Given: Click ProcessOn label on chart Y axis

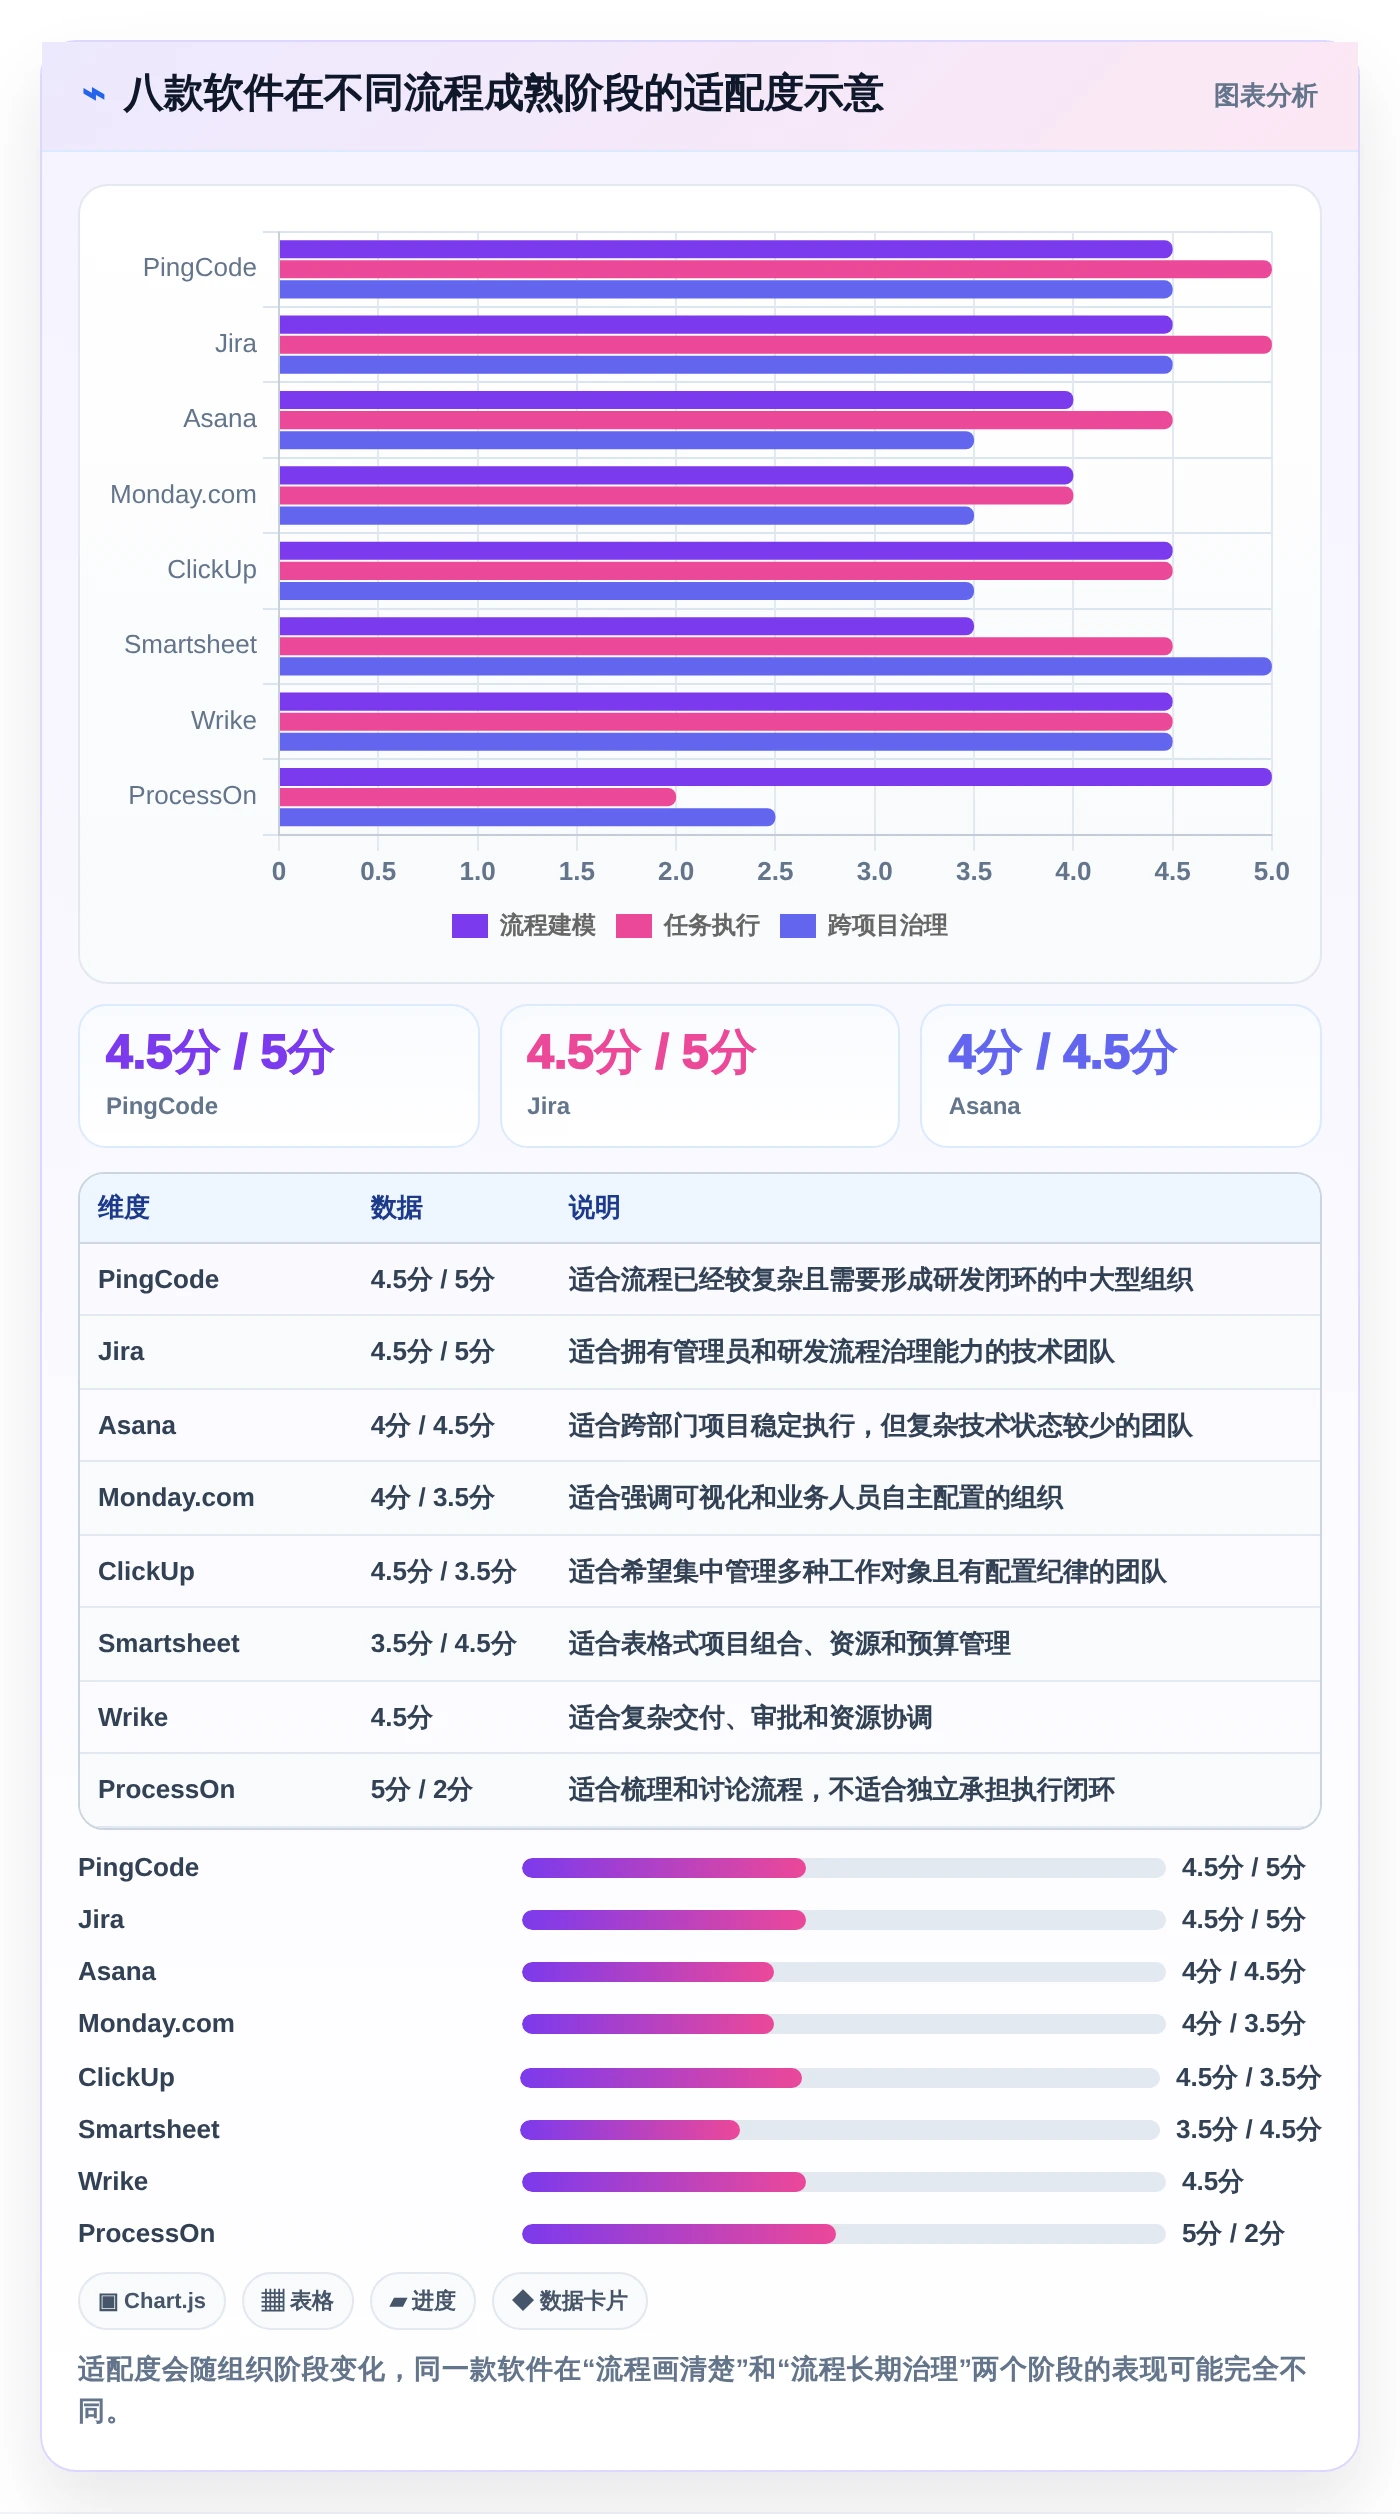Looking at the screenshot, I should (x=192, y=796).
